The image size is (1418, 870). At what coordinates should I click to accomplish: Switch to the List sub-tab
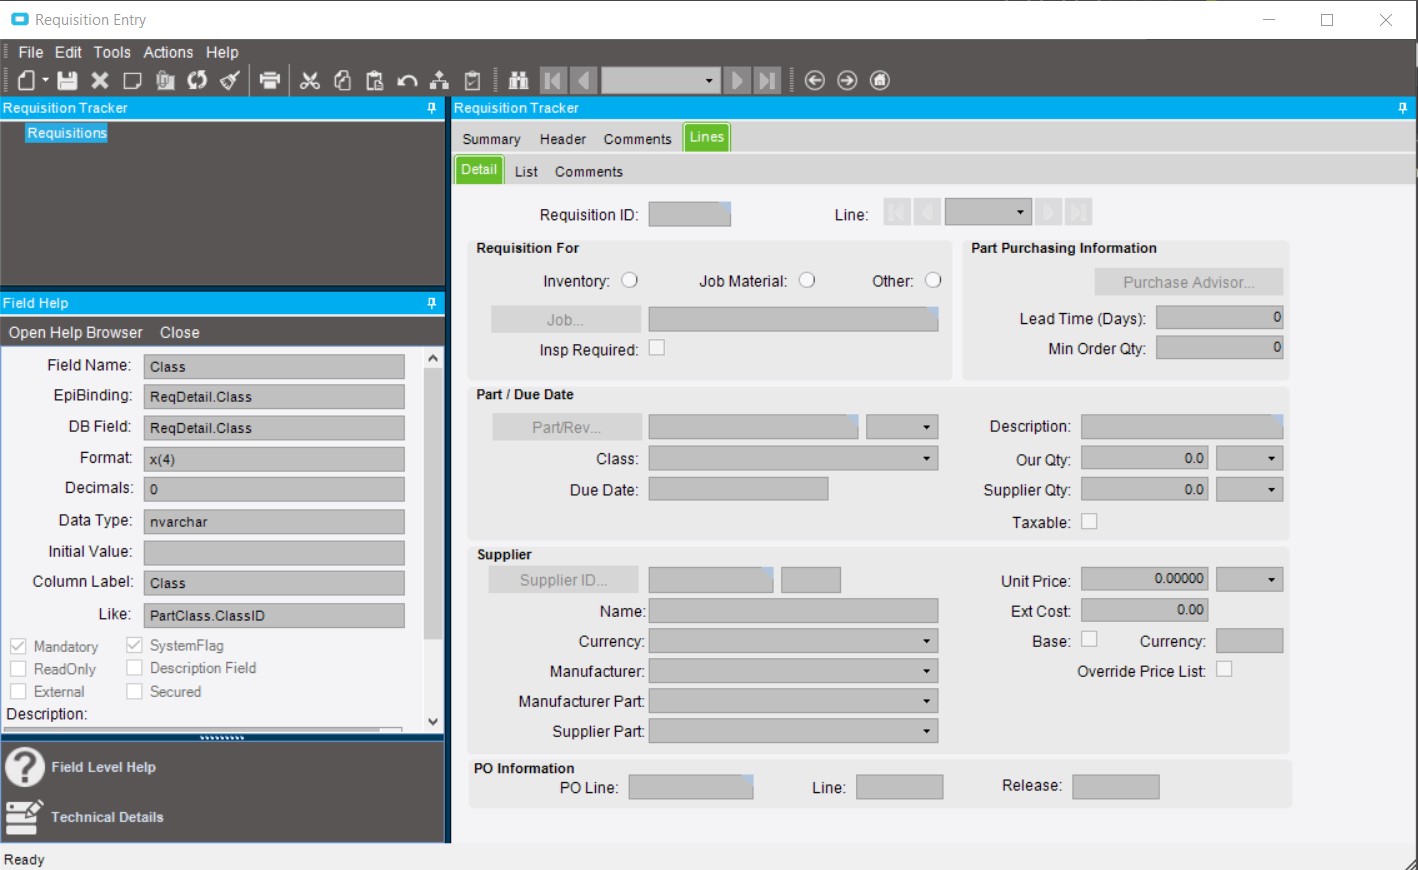[526, 171]
